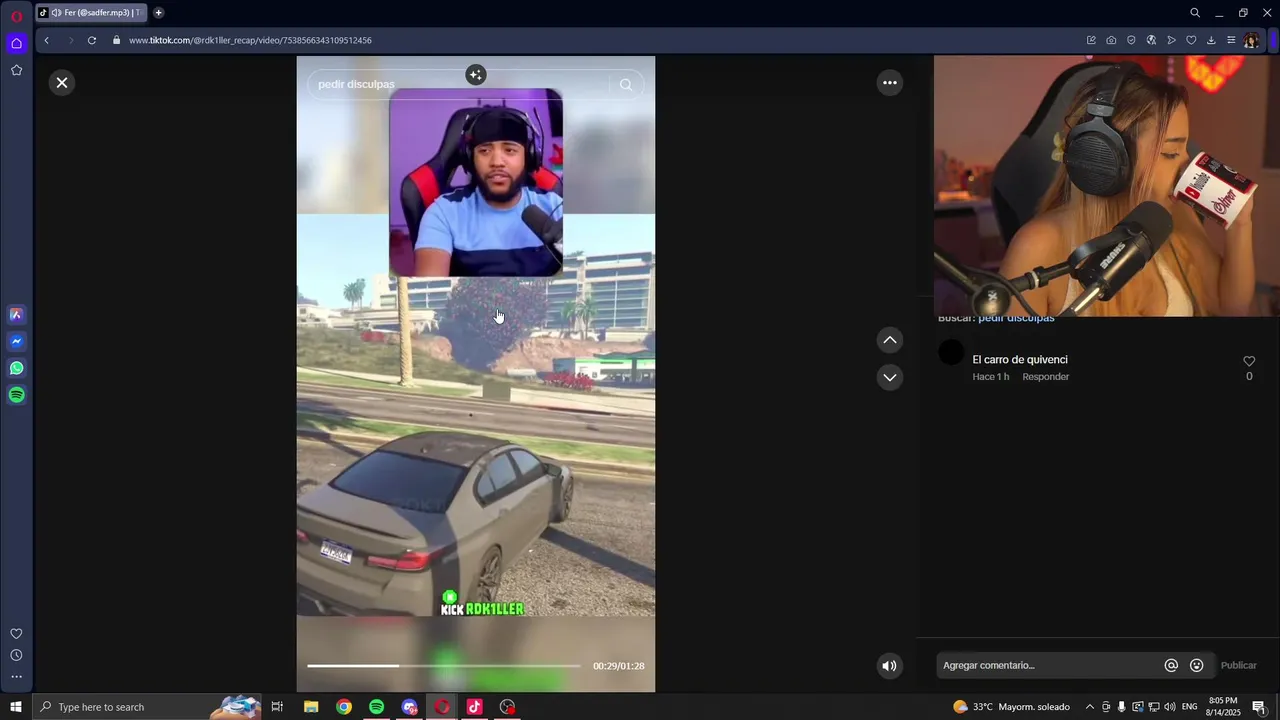Open Opera sidebar more options dots
Screen dimensions: 1280x720
pos(16,677)
